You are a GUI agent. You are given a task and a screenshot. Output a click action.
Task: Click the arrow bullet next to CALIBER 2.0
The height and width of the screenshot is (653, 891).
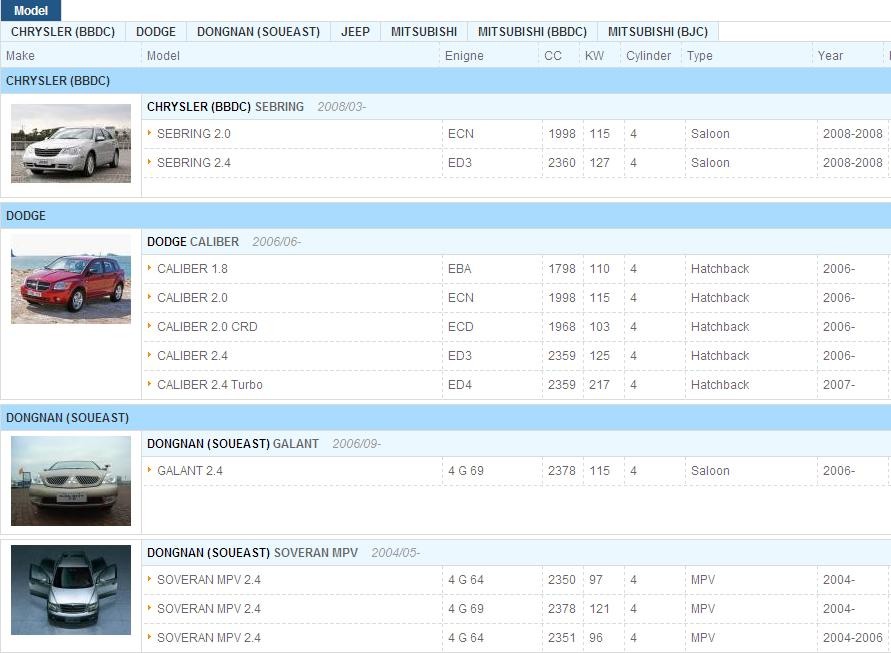click(x=150, y=297)
